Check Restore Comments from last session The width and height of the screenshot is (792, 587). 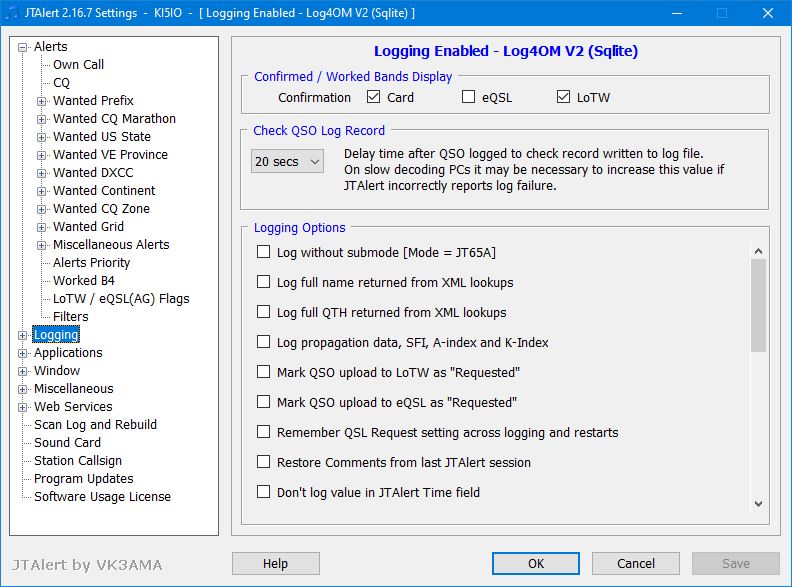click(263, 462)
